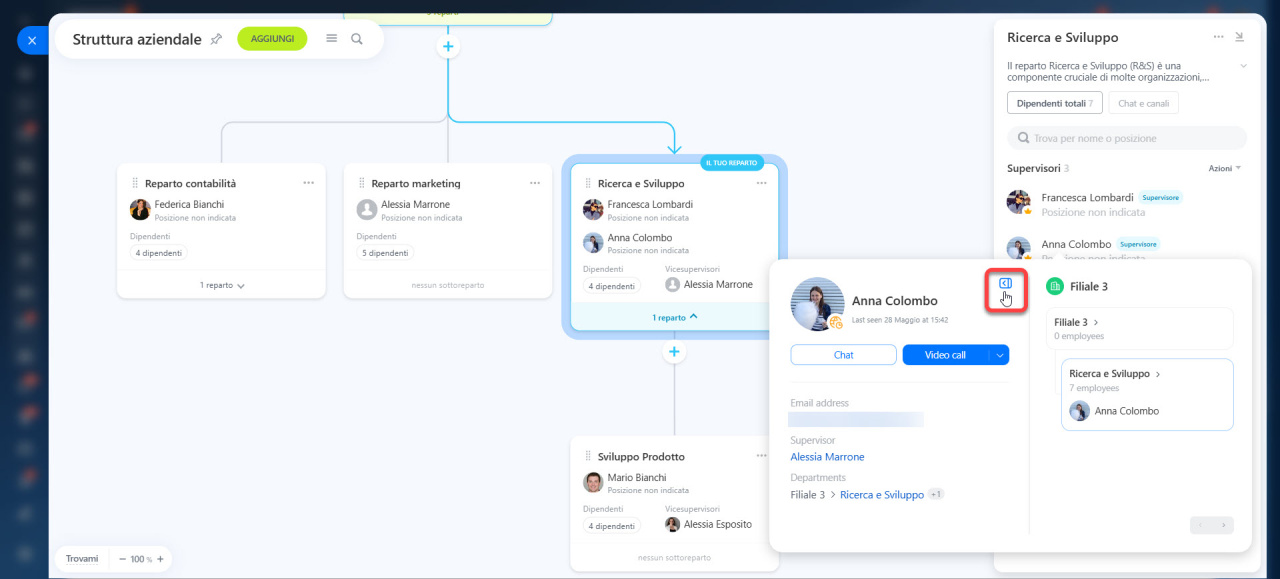1280x579 pixels.
Task: Open the Azioni dropdown
Action: coord(1225,168)
